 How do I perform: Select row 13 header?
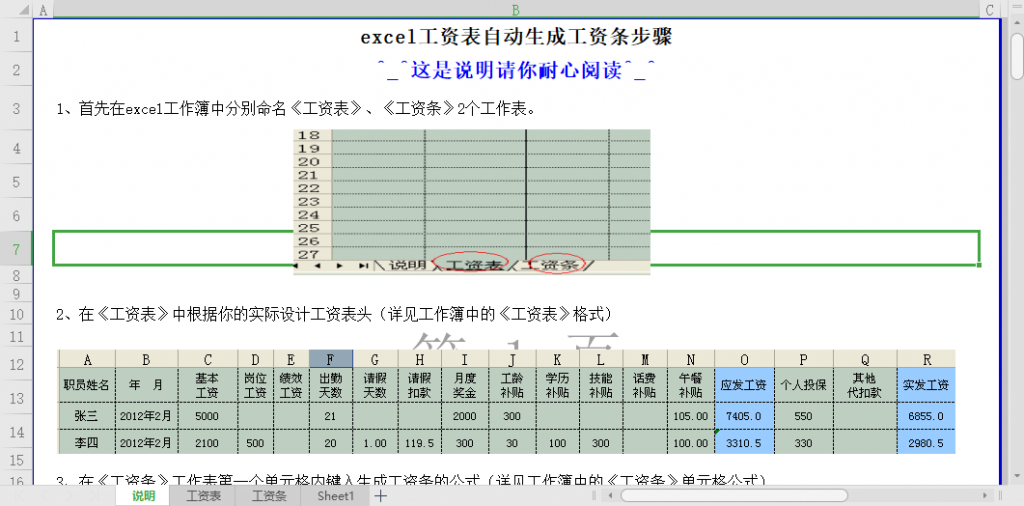tap(16, 398)
